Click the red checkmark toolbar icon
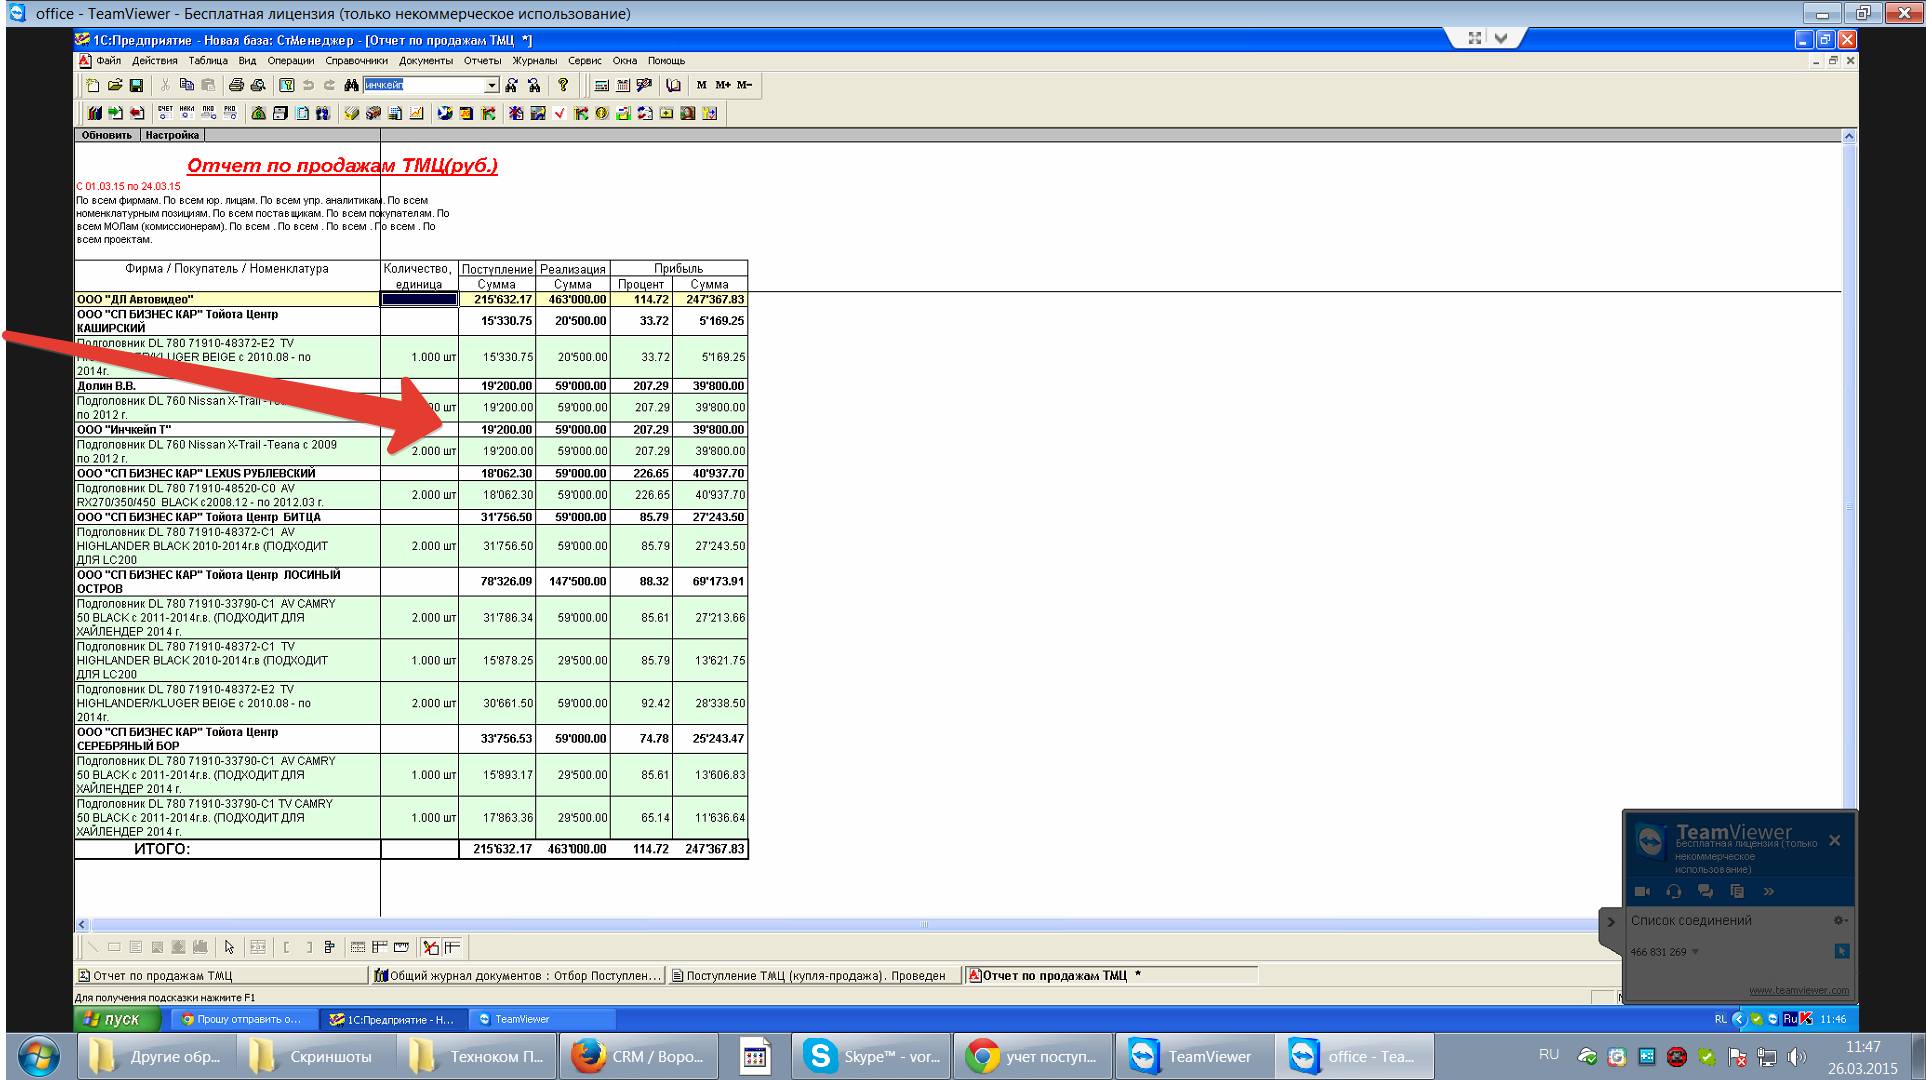 [x=559, y=113]
